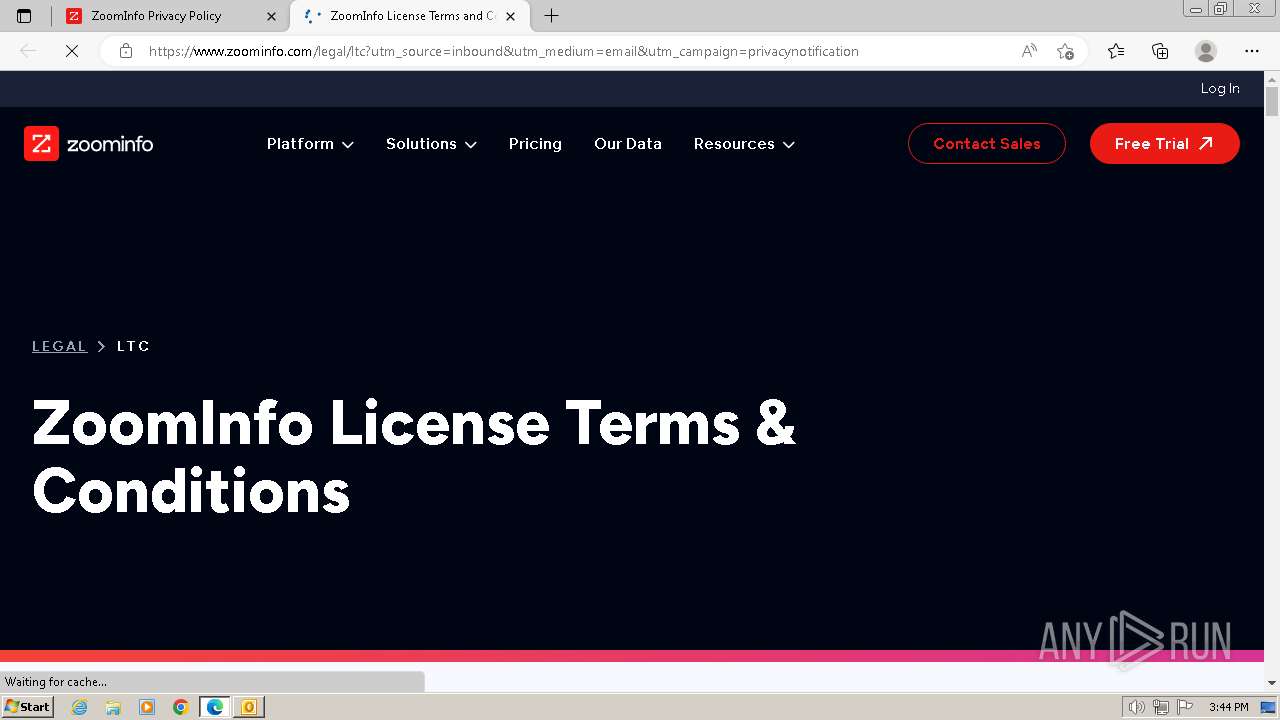Open the Action Center flag icon
The height and width of the screenshot is (720, 1280).
[1183, 707]
